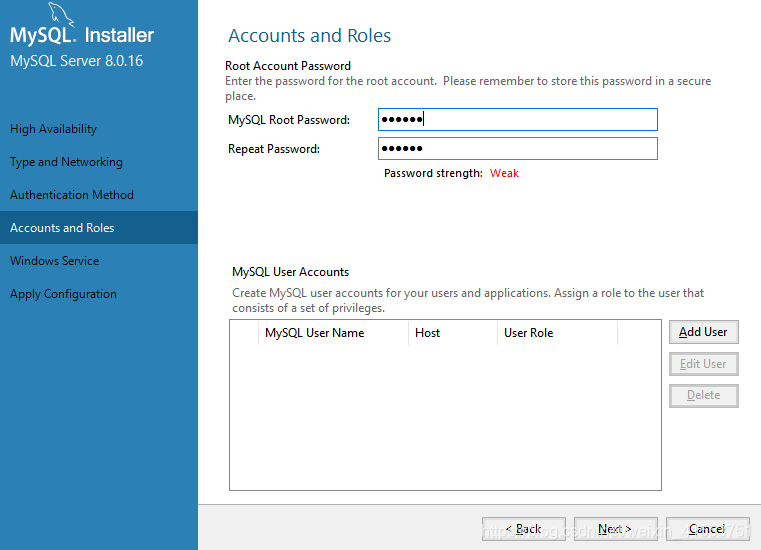The image size is (761, 550).
Task: Click the MySQL User Accounts label
Action: 290,272
